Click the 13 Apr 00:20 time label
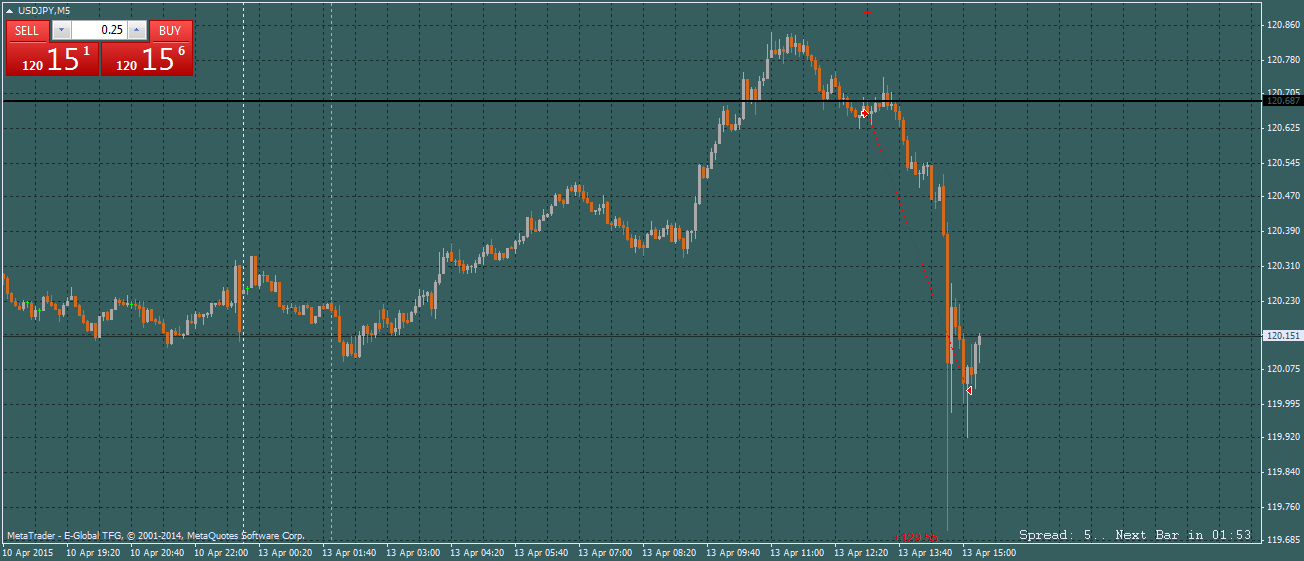The width and height of the screenshot is (1304, 561). pos(285,552)
